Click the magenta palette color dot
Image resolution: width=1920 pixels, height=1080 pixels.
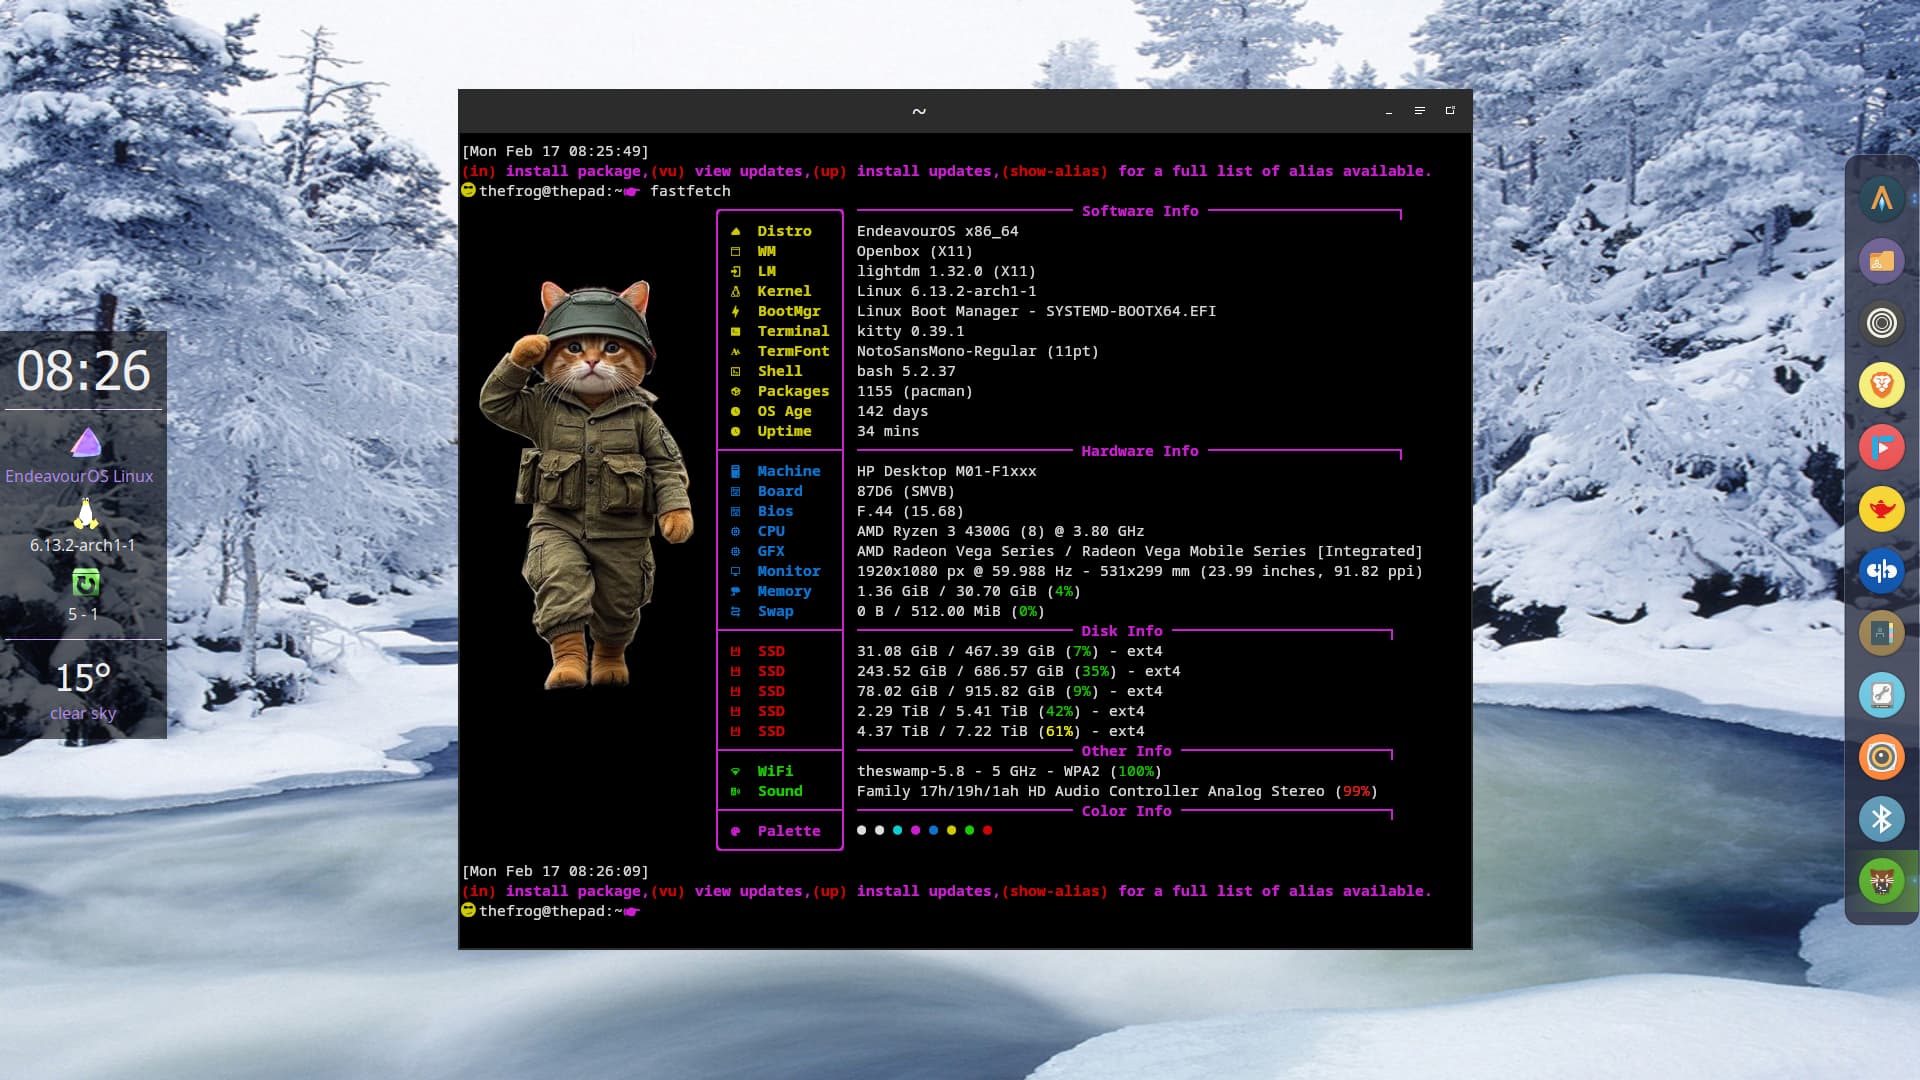916,830
